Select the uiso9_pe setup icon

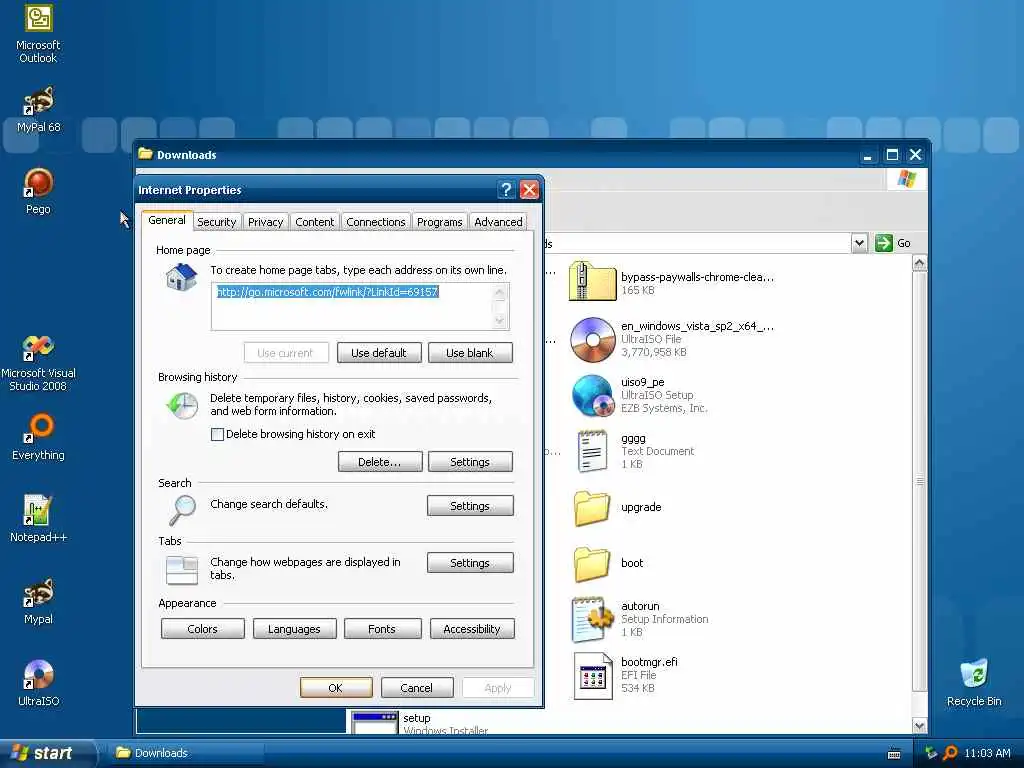pyautogui.click(x=592, y=395)
